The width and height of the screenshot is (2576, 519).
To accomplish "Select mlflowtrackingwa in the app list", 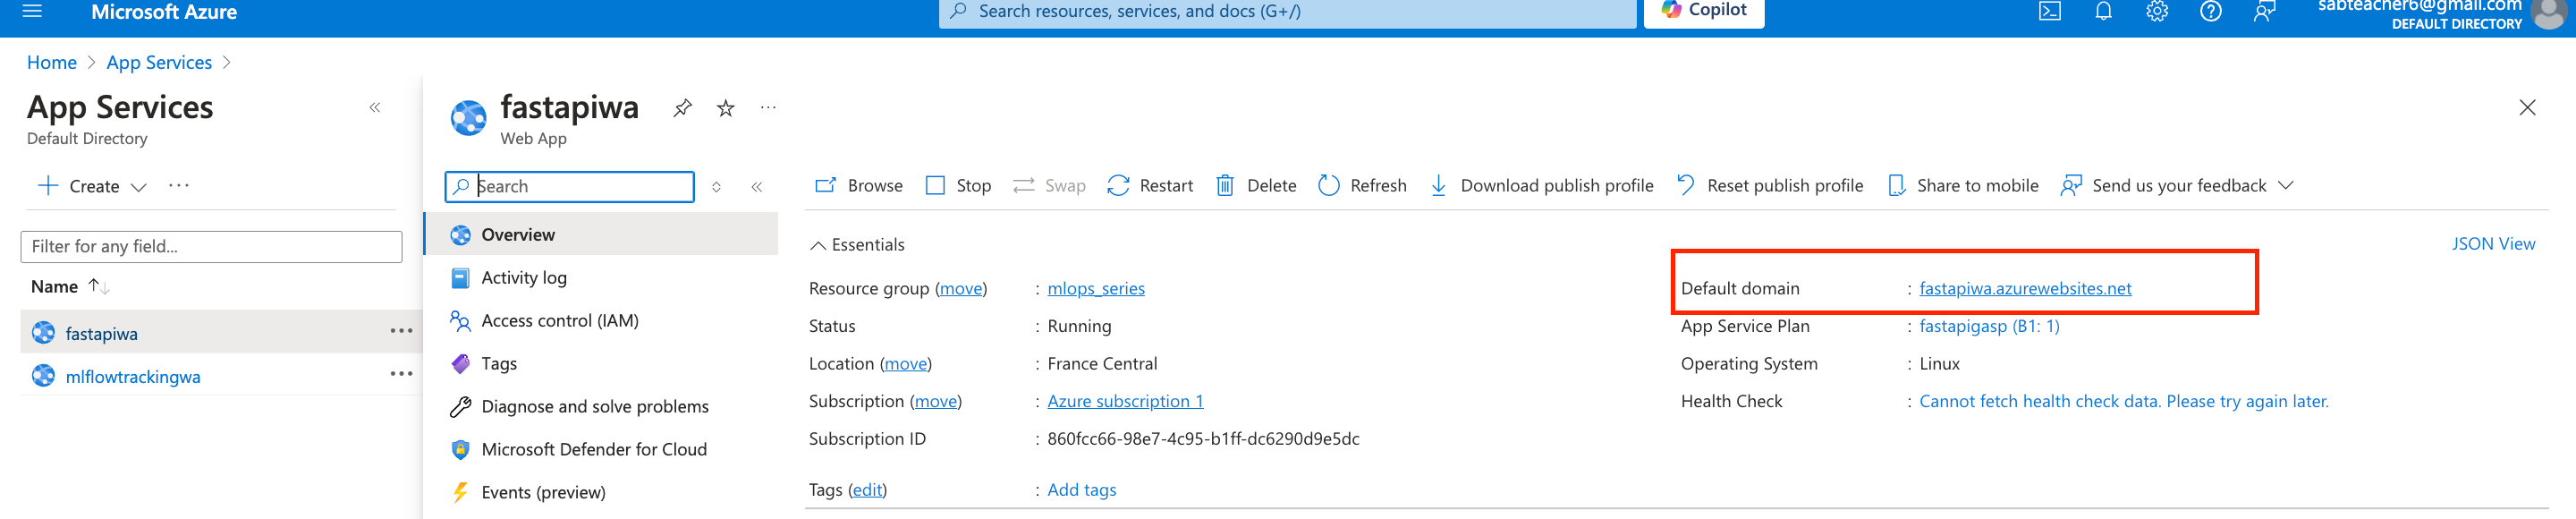I will (x=133, y=377).
